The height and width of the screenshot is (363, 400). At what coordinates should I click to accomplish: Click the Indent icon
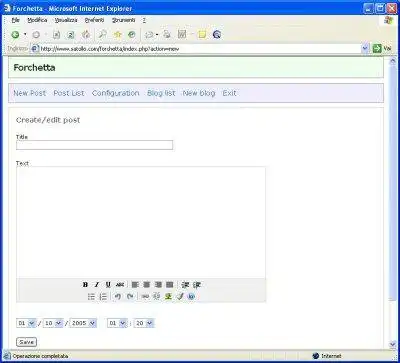(x=197, y=285)
